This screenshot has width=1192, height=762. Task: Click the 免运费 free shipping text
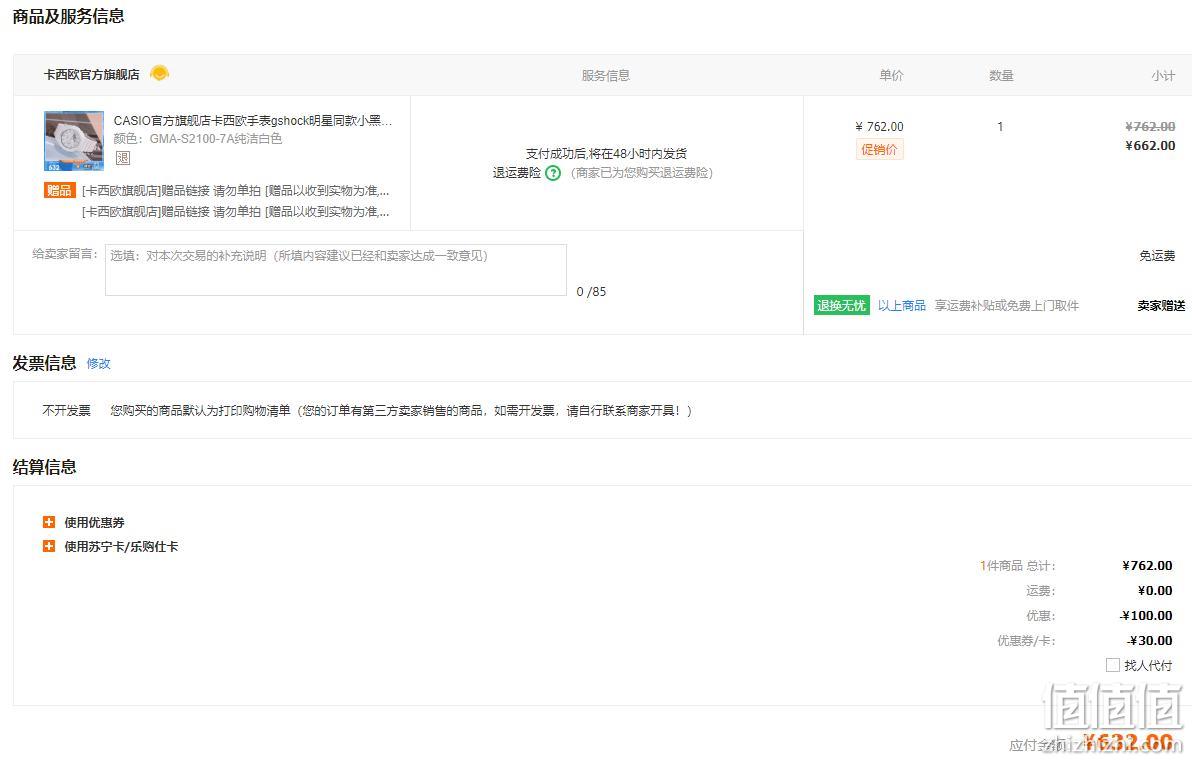coord(1157,256)
